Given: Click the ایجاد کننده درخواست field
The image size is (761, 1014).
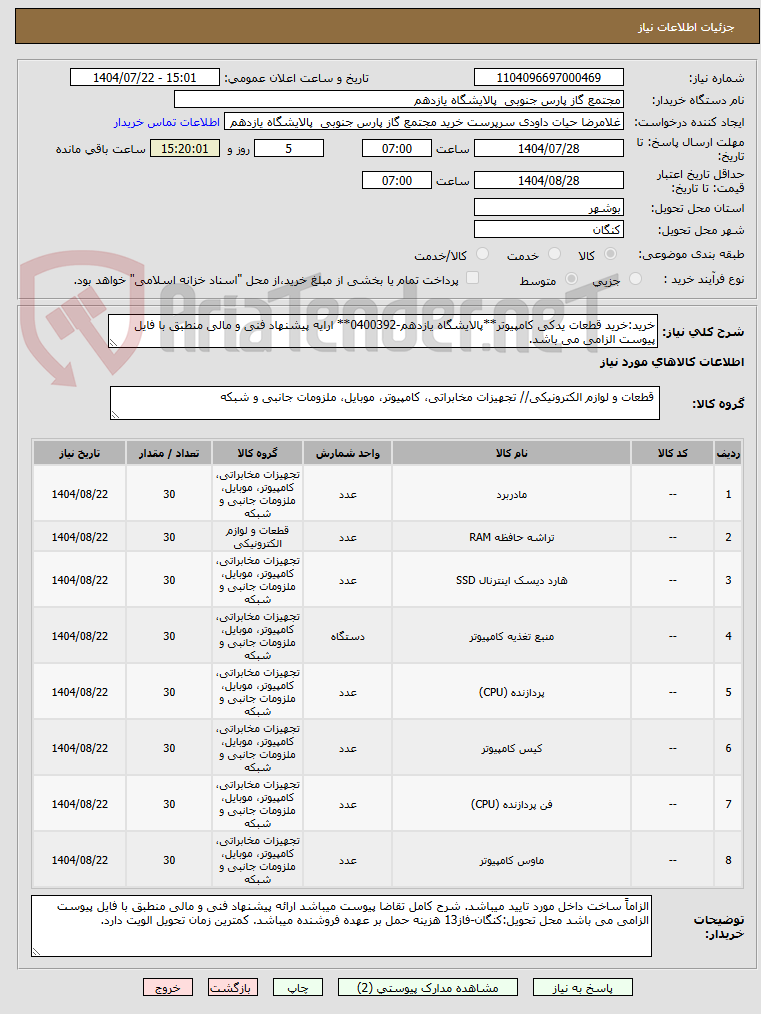Looking at the screenshot, I should [x=423, y=122].
